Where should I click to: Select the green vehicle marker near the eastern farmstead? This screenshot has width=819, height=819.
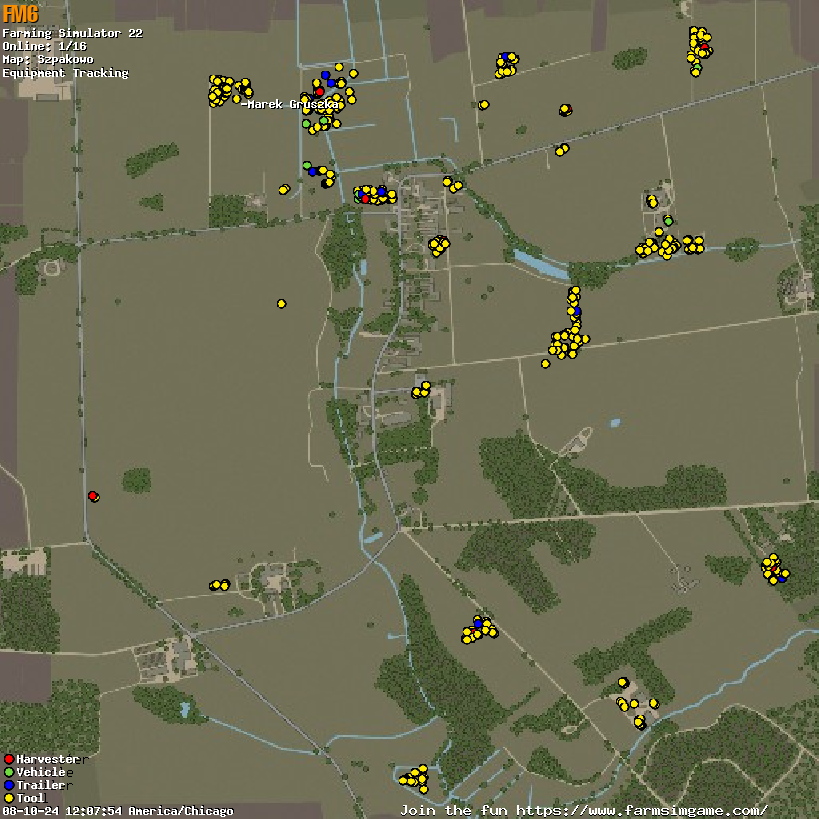coord(668,221)
